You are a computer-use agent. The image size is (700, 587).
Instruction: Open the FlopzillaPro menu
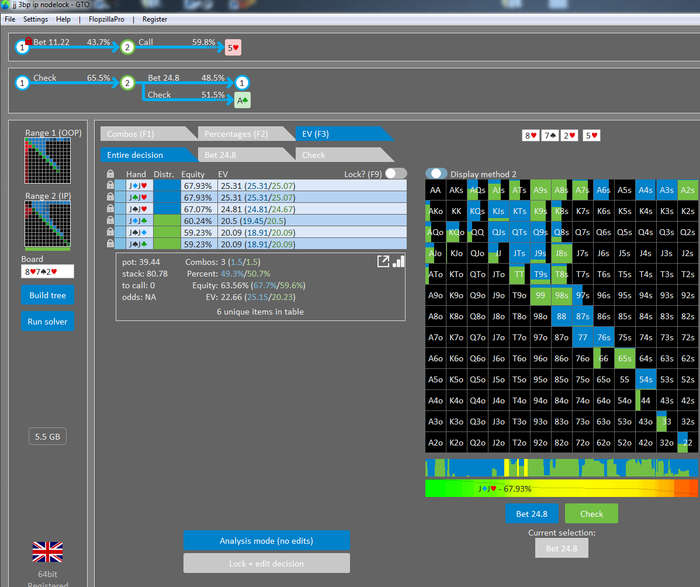pyautogui.click(x=106, y=19)
